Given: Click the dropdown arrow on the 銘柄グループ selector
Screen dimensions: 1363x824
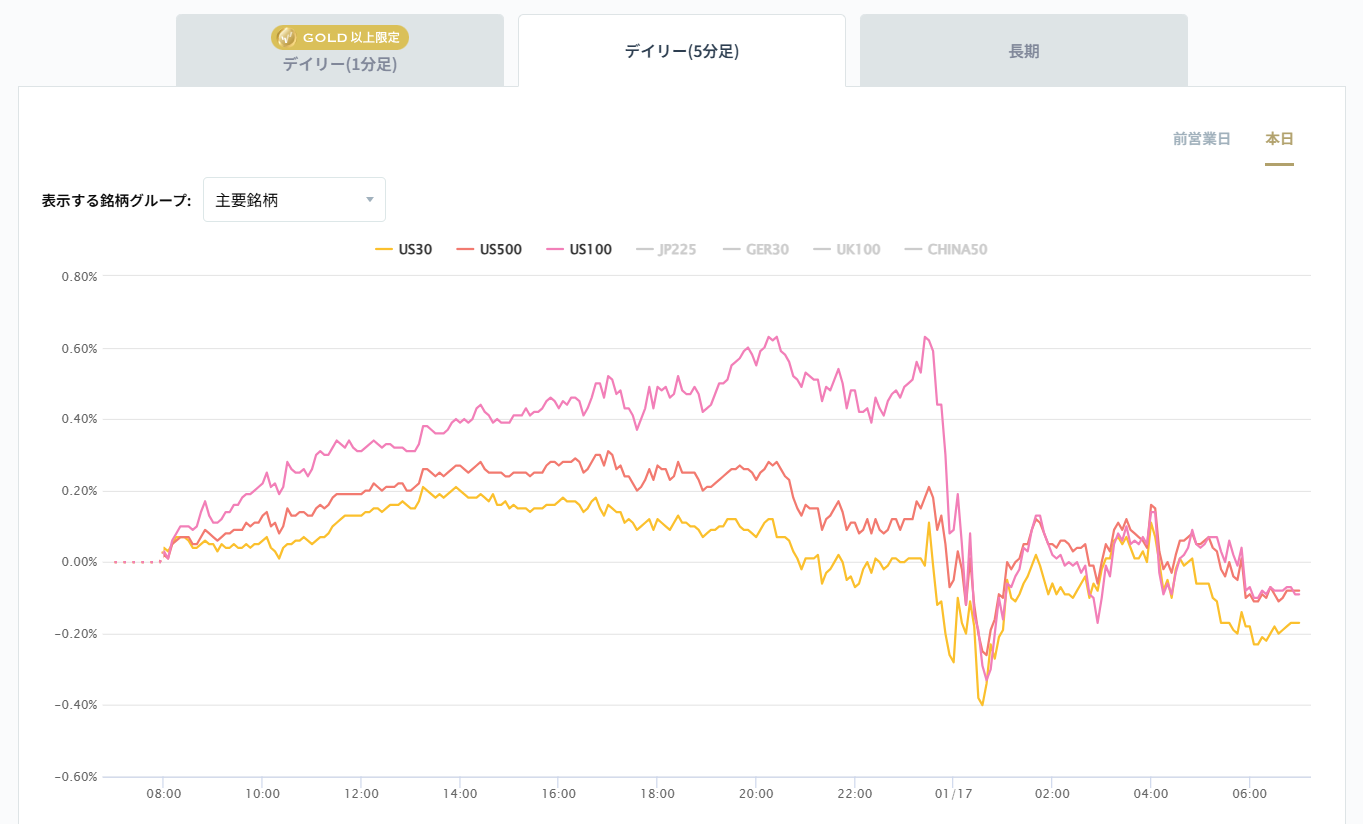Looking at the screenshot, I should (x=368, y=199).
